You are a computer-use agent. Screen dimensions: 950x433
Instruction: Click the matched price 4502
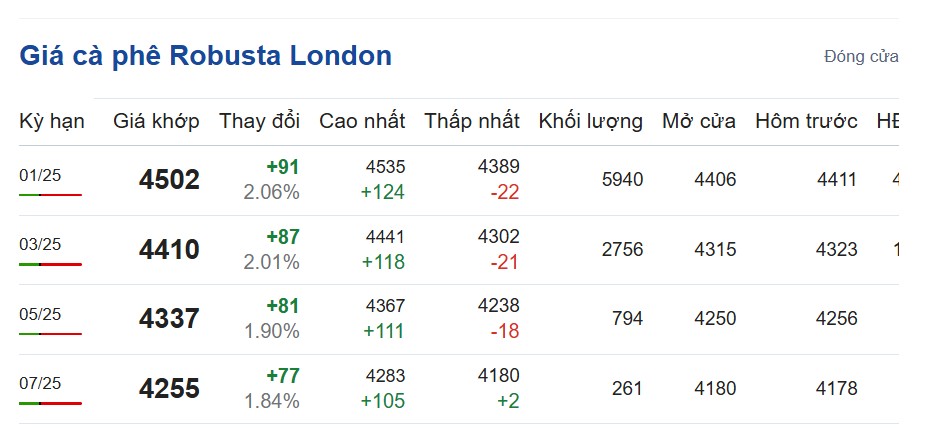(x=169, y=180)
